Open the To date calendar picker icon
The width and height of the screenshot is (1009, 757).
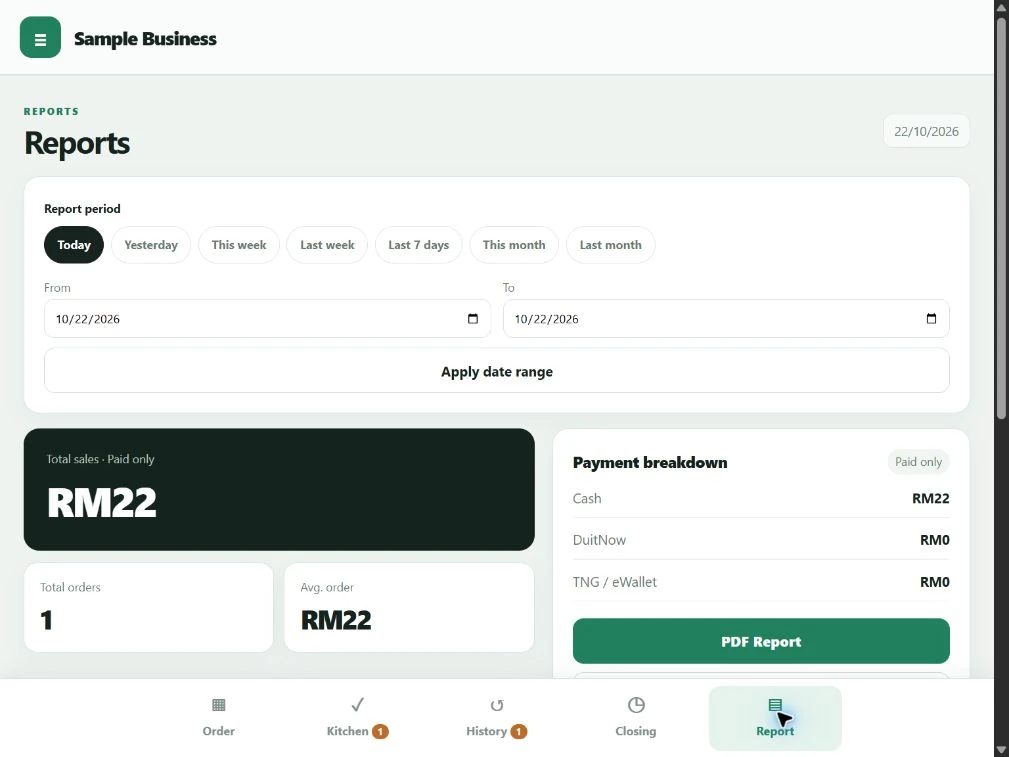coord(931,319)
